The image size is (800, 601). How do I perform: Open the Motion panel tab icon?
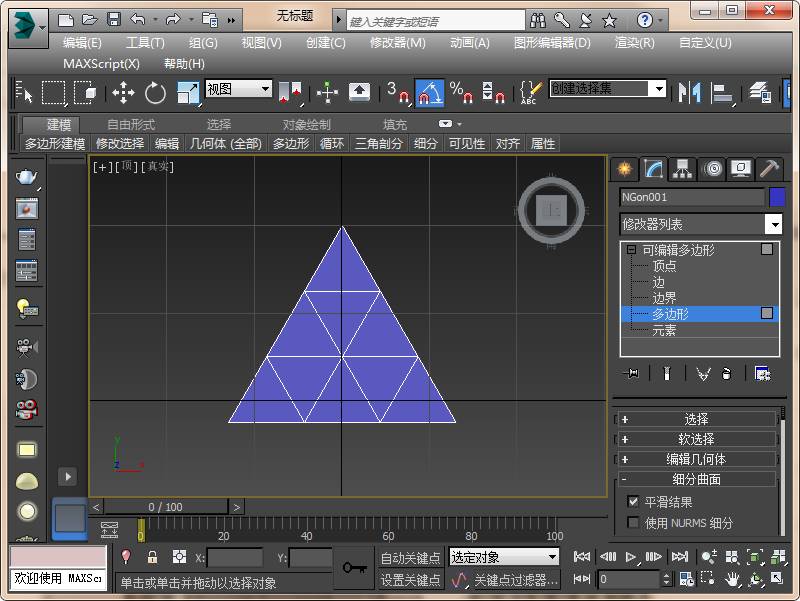point(713,168)
